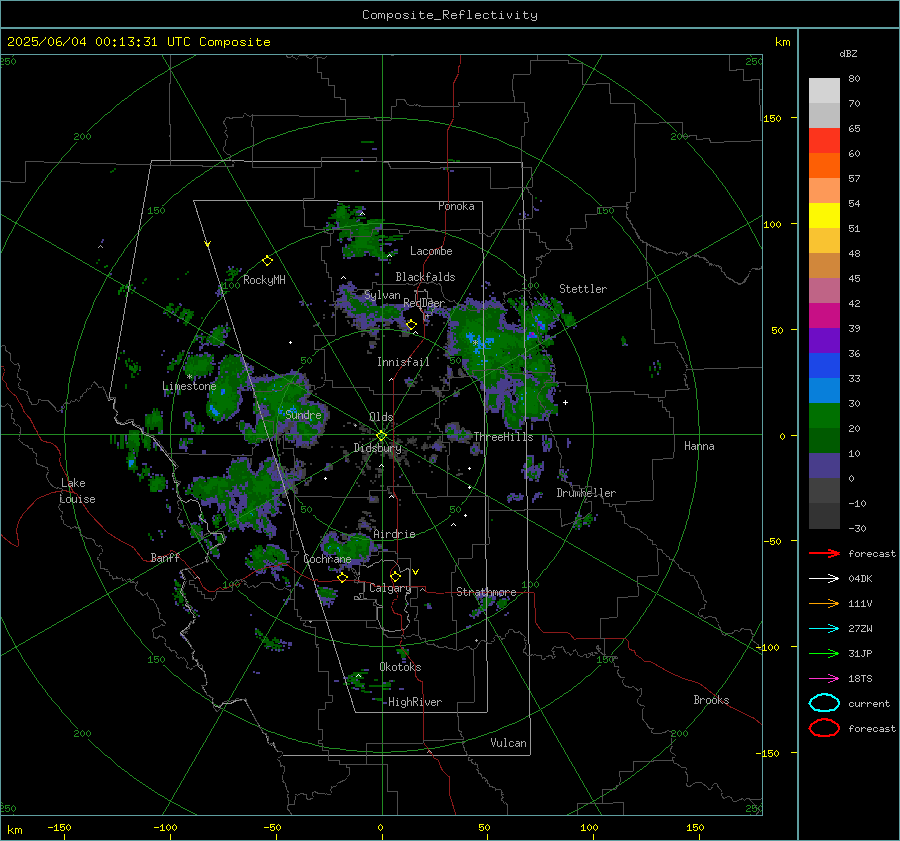Viewport: 900px width, 841px height.
Task: Click the yellow diamond at Olds radar center
Action: [x=381, y=436]
